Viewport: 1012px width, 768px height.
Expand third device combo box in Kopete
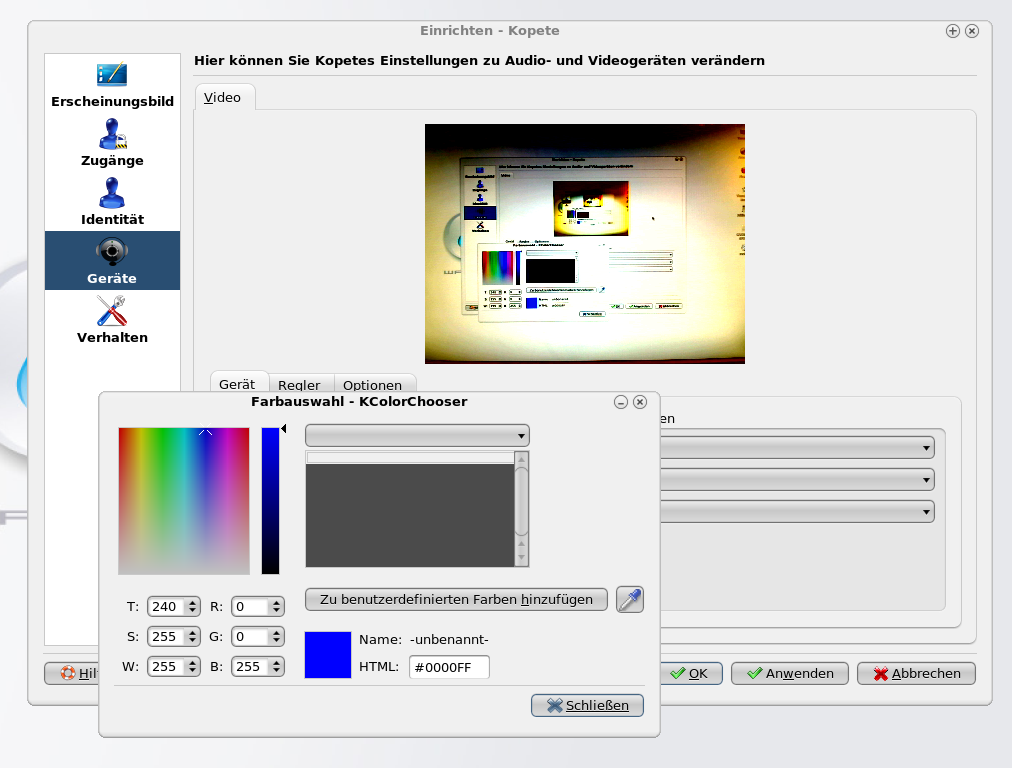click(x=797, y=512)
